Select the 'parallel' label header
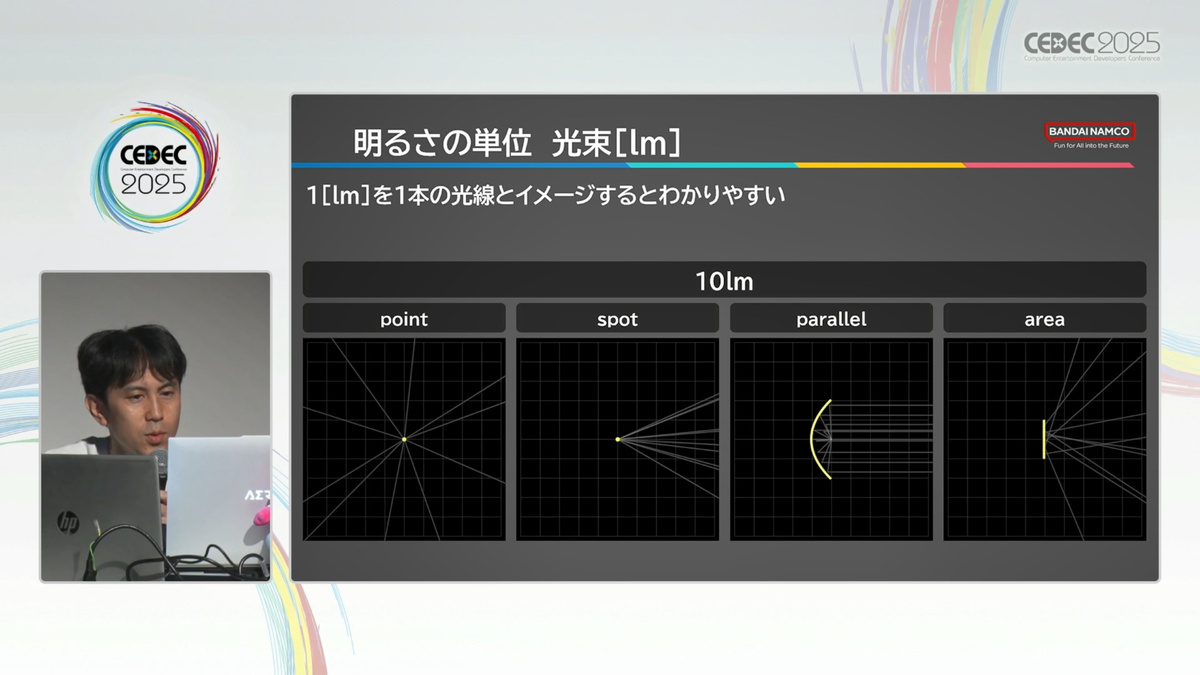The width and height of the screenshot is (1200, 675). [x=831, y=319]
